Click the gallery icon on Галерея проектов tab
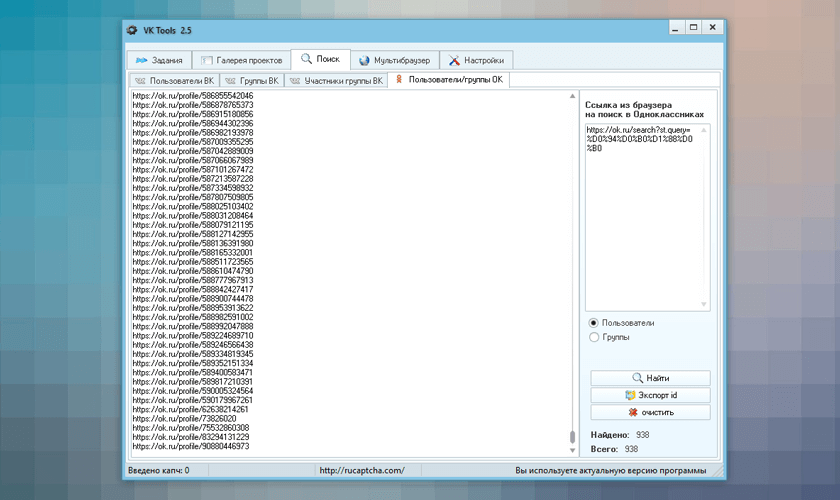840x500 pixels. point(206,61)
